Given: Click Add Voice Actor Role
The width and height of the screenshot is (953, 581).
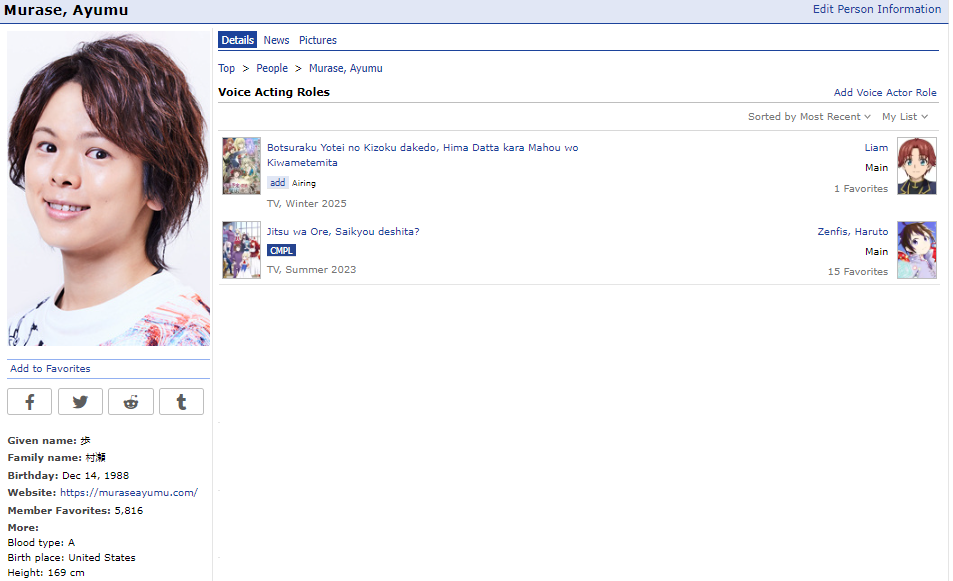Looking at the screenshot, I should (x=884, y=92).
